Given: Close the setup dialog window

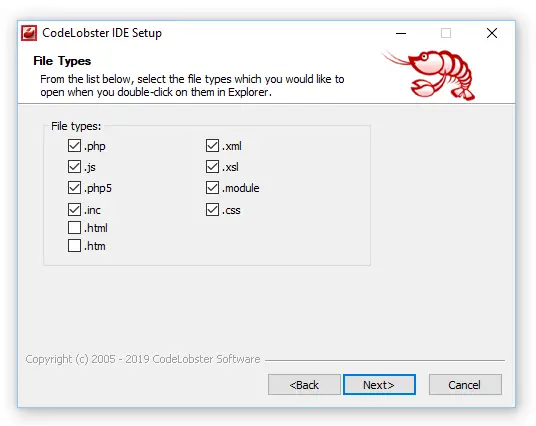Looking at the screenshot, I should pos(492,33).
